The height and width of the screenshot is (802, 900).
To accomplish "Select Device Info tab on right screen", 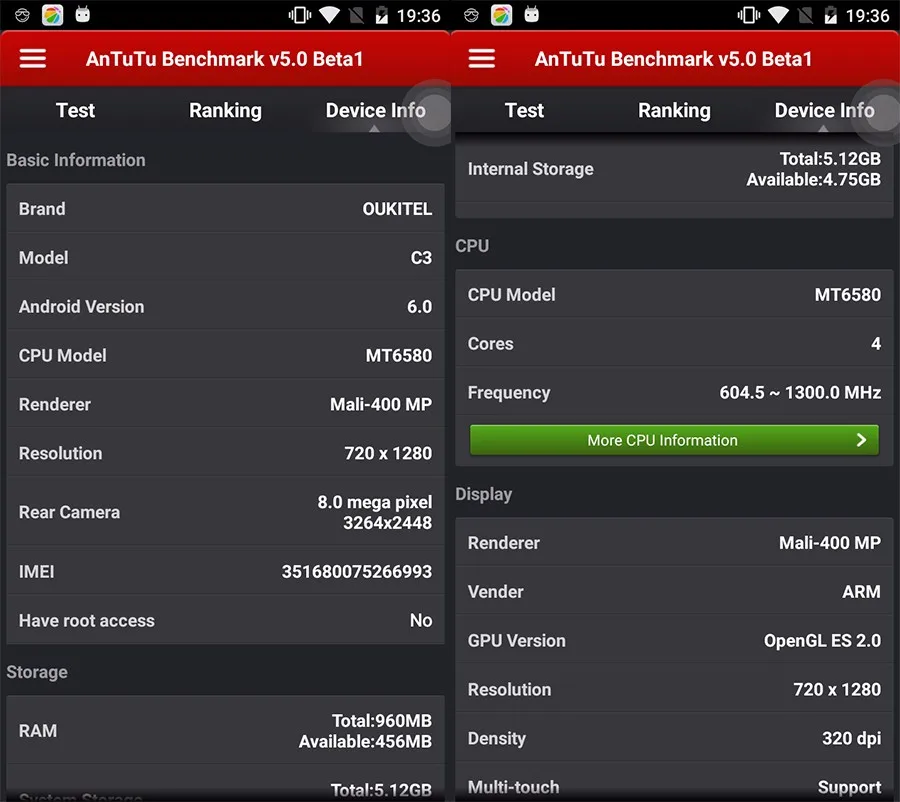I will coord(824,110).
